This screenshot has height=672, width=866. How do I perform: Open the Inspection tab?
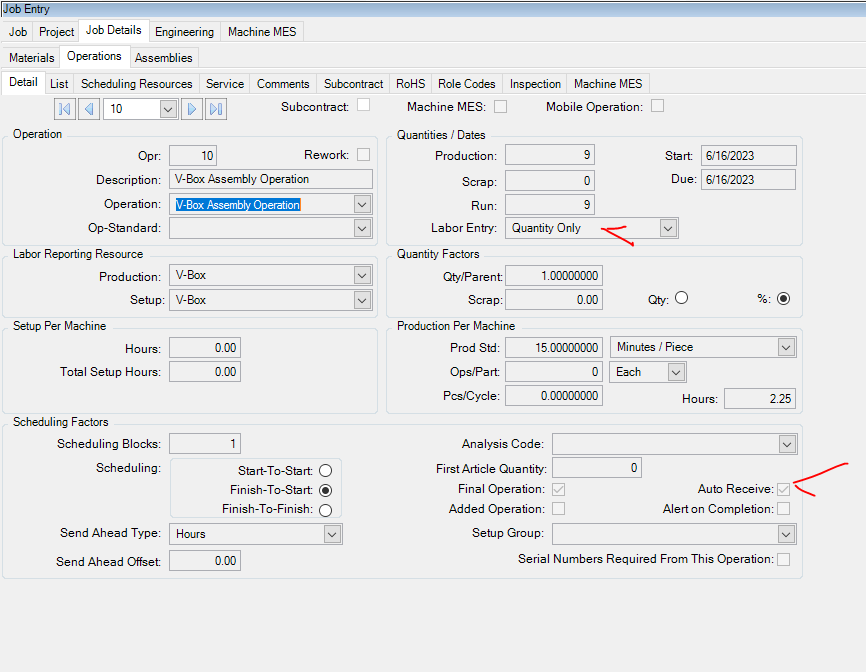(535, 84)
